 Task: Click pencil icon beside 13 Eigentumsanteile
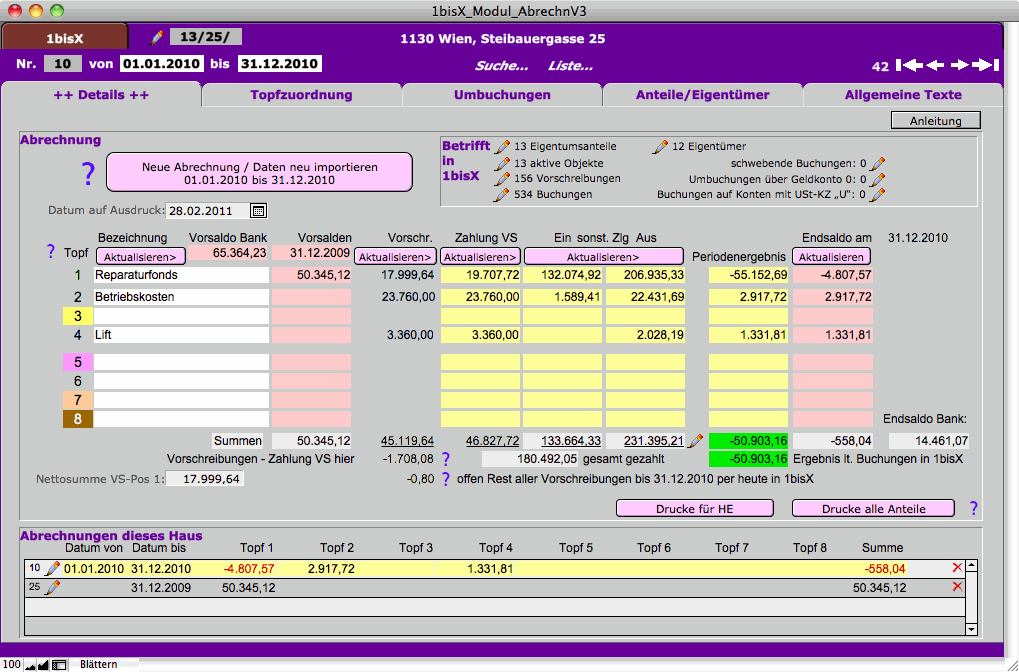point(503,147)
